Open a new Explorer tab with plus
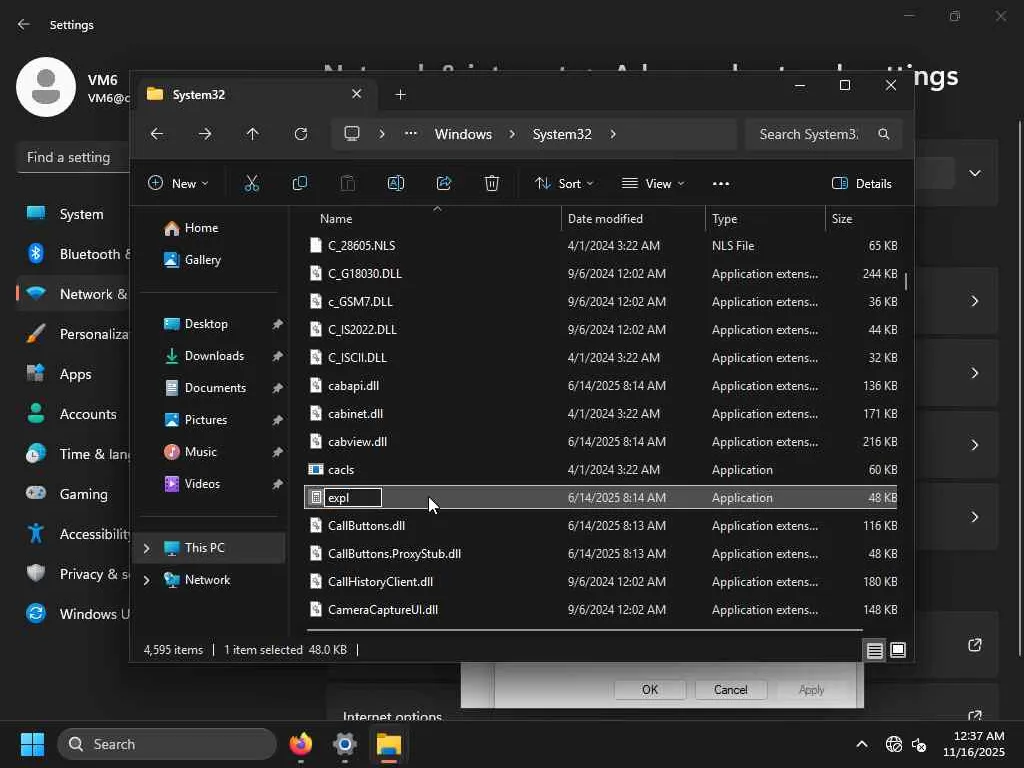The width and height of the screenshot is (1024, 768). pyautogui.click(x=400, y=95)
